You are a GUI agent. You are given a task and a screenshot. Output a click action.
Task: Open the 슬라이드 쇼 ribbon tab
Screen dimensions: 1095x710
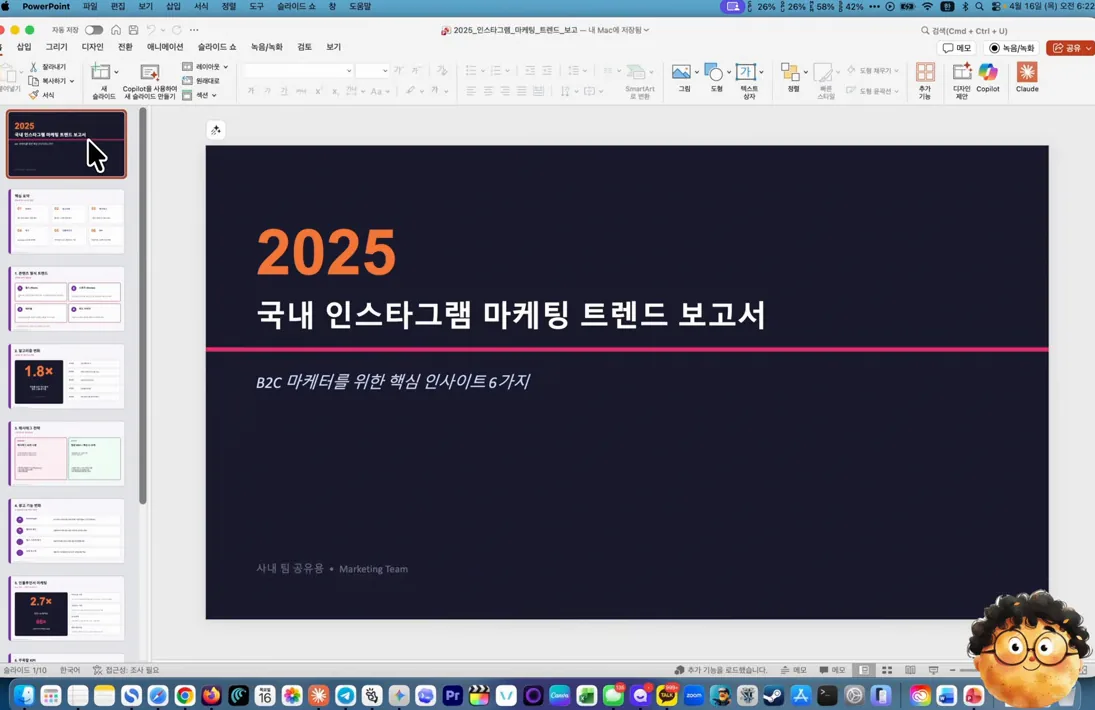click(x=216, y=47)
